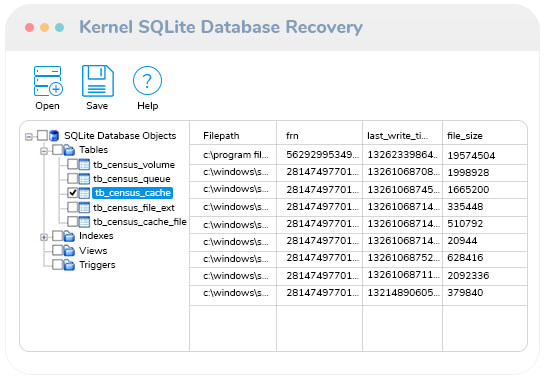Click the Help label under toolbar

coord(148,106)
